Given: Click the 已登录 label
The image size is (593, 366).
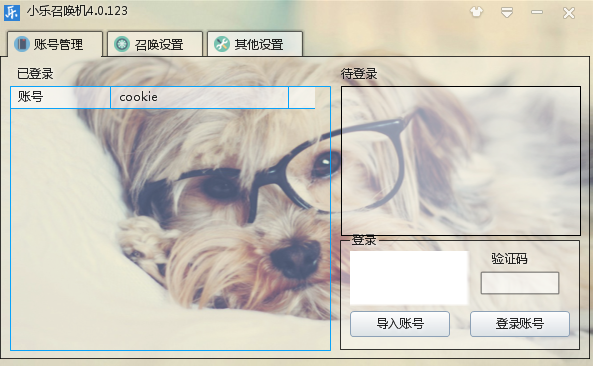Looking at the screenshot, I should 35,74.
